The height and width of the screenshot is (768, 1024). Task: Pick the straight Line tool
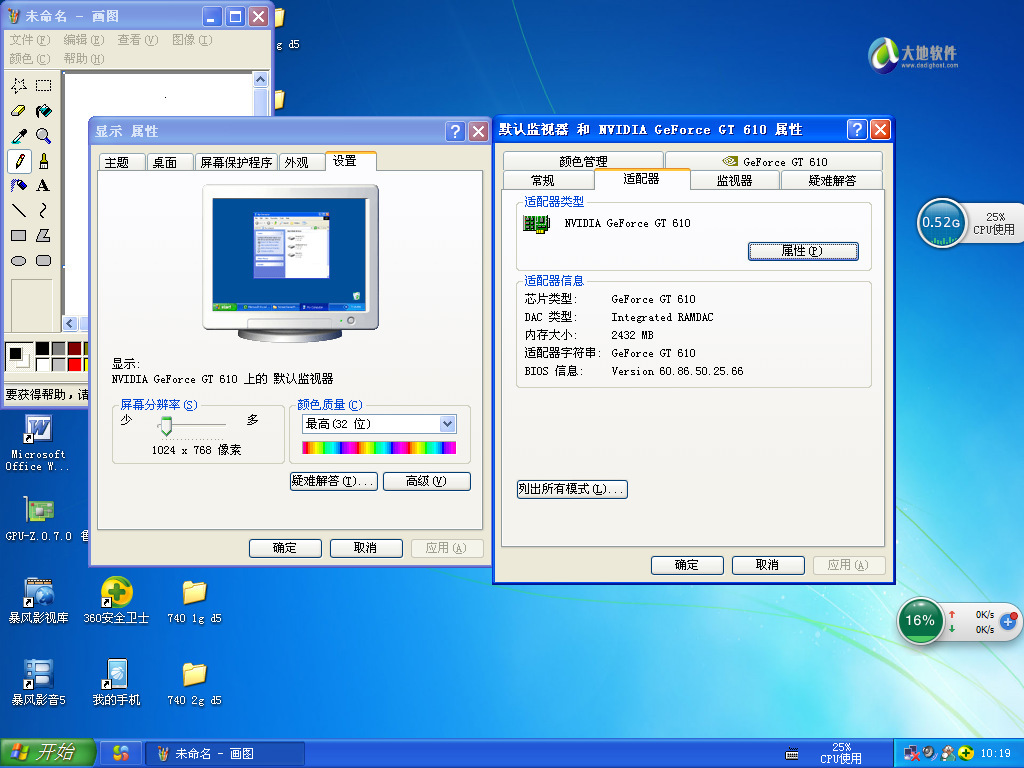pyautogui.click(x=19, y=210)
